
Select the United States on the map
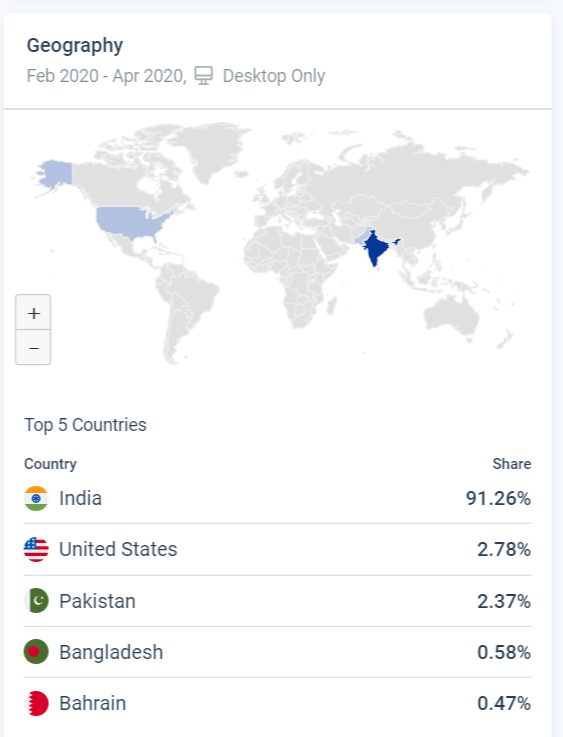pyautogui.click(x=132, y=222)
